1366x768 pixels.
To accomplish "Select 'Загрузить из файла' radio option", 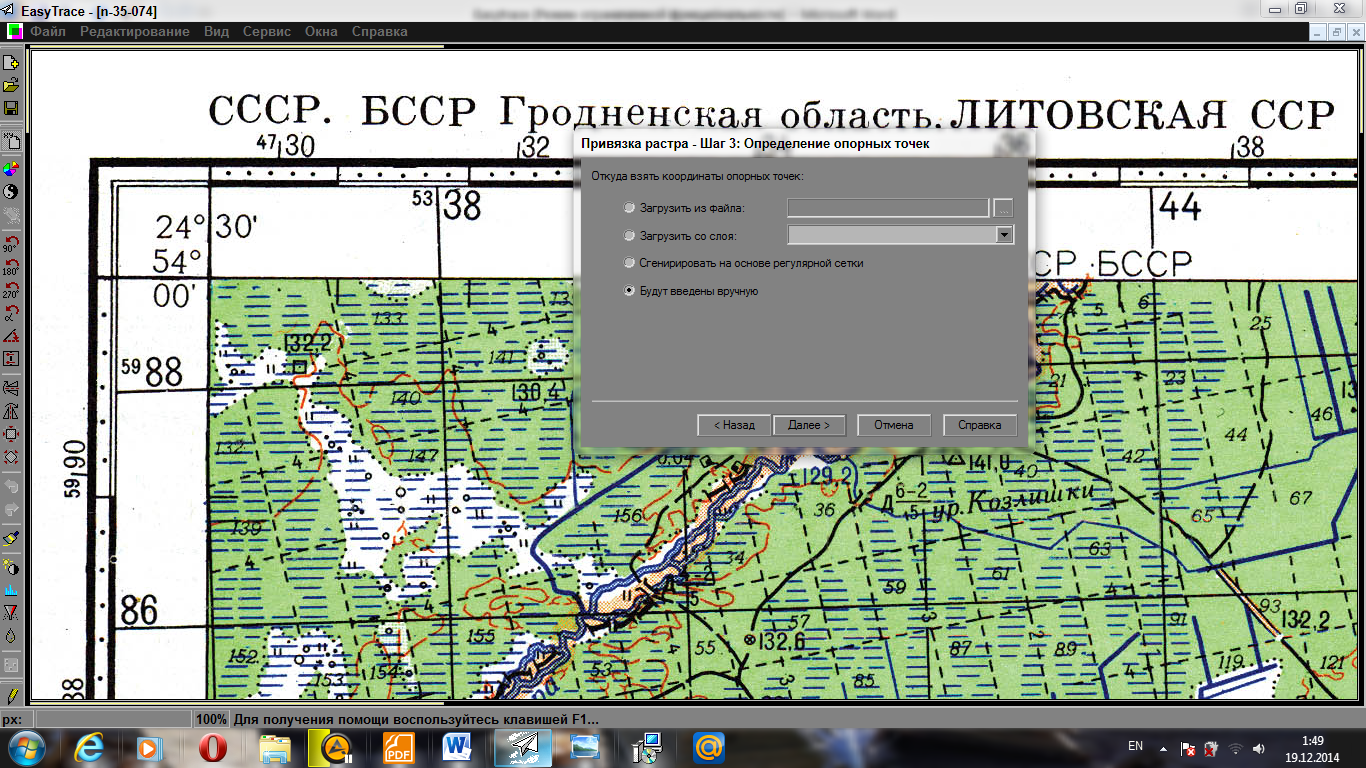I will [x=629, y=208].
